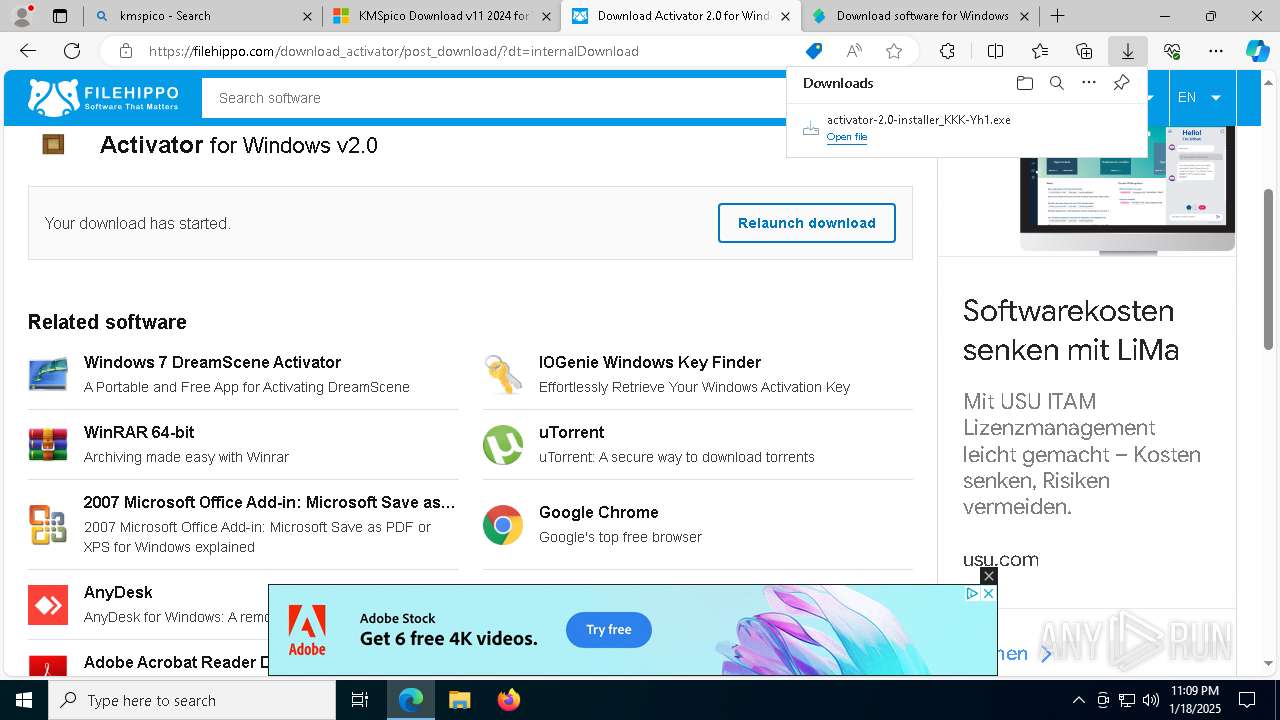1280x720 pixels.
Task: Open the Copilot sidebar icon
Action: [1257, 51]
